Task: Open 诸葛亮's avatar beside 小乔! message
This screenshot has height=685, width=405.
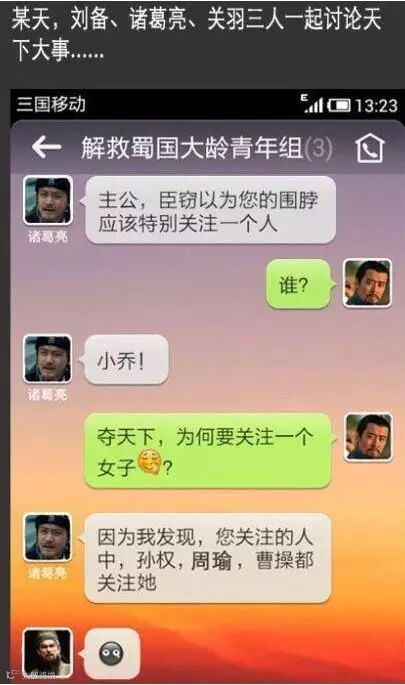Action: (48, 359)
